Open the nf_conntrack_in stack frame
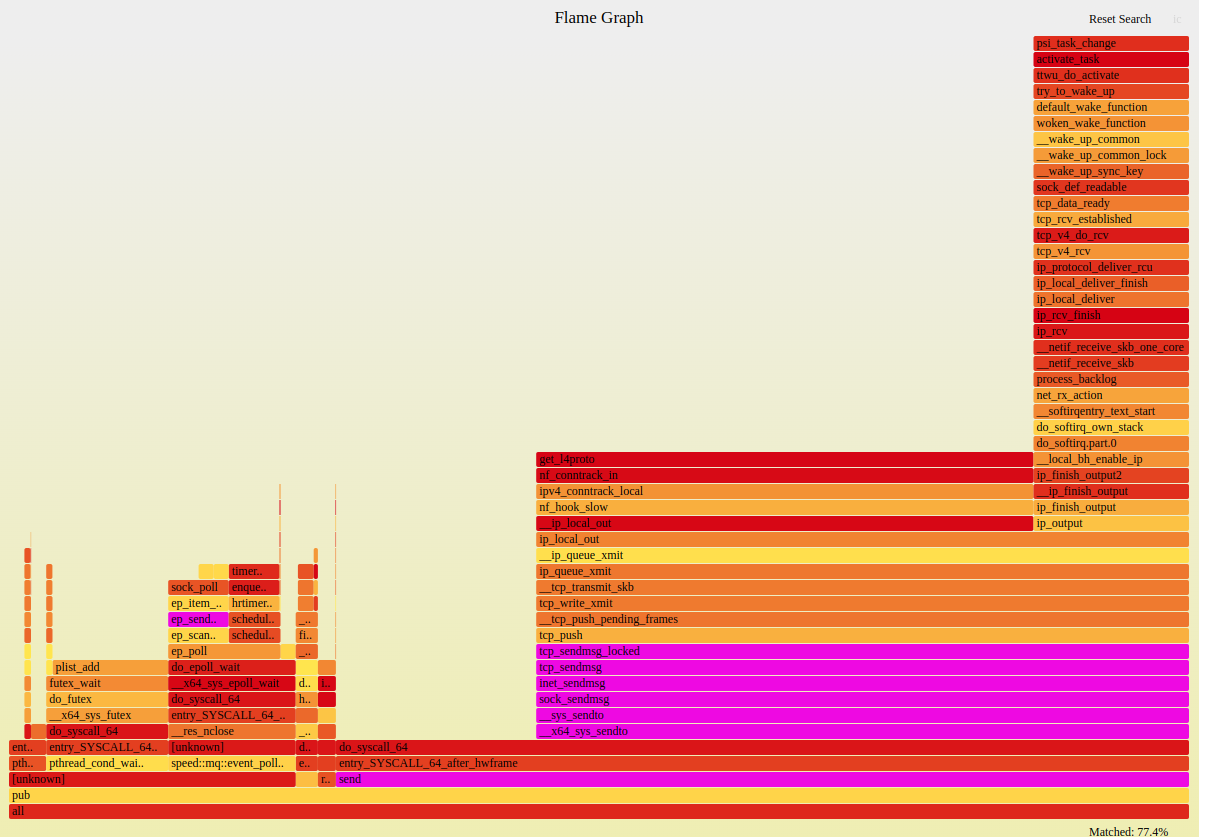Viewport: 1207px width, 837px height. pyautogui.click(x=783, y=475)
